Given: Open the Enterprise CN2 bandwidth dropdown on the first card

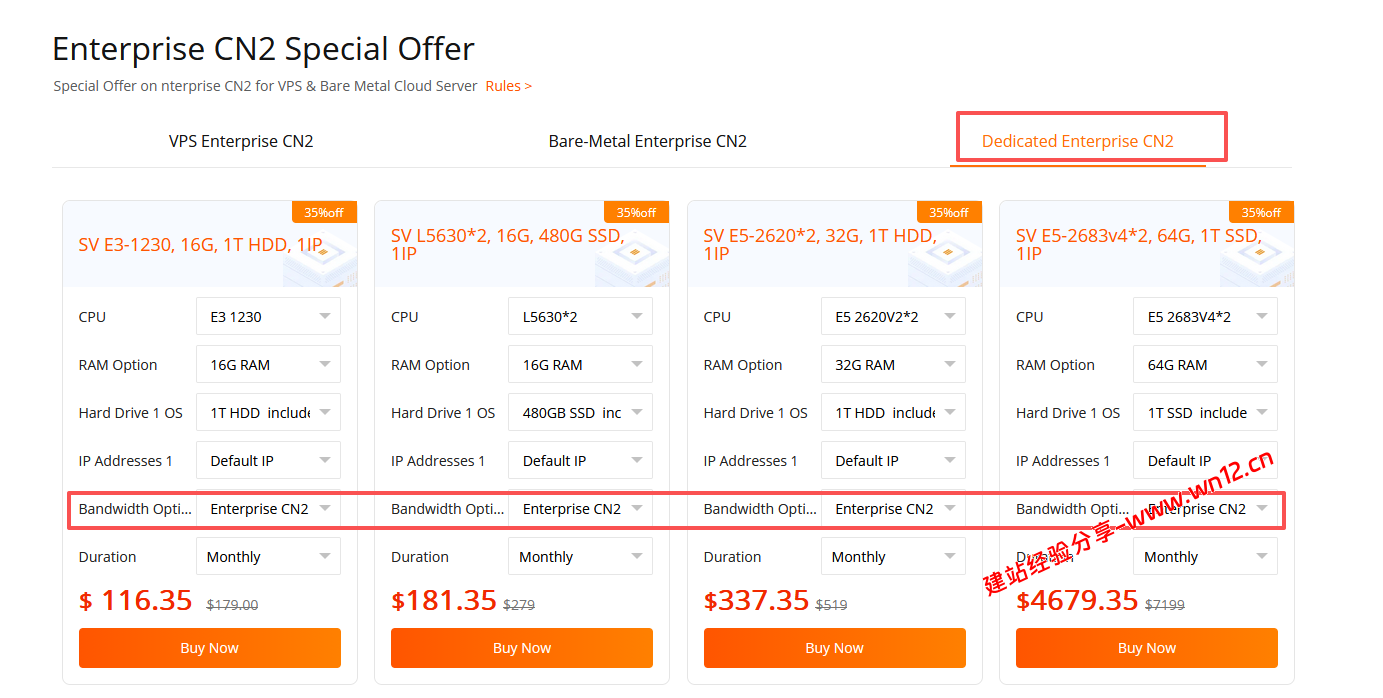Looking at the screenshot, I should (268, 508).
